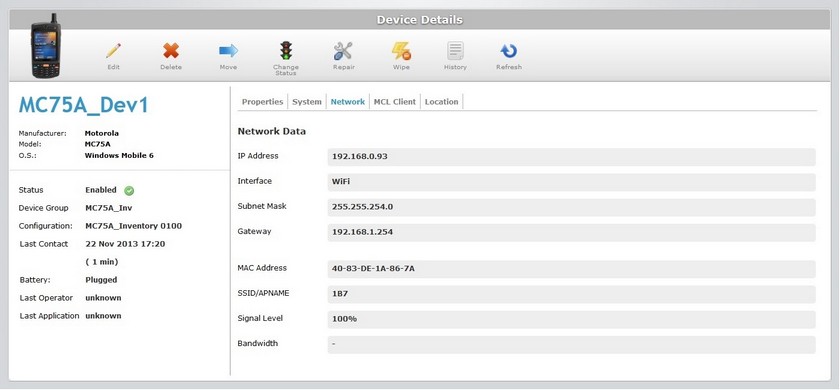The height and width of the screenshot is (390, 840).
Task: Refresh device details with Refresh icon
Action: click(508, 51)
